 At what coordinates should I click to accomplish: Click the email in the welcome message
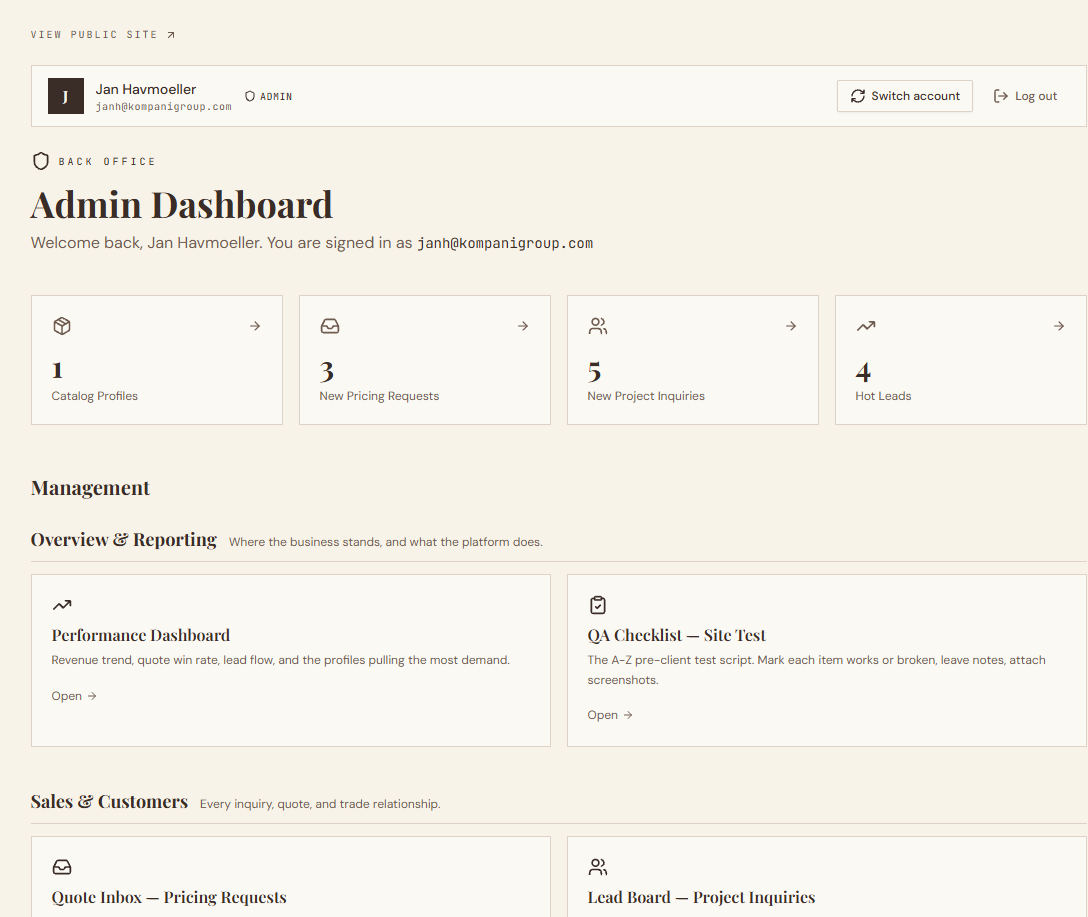(505, 243)
